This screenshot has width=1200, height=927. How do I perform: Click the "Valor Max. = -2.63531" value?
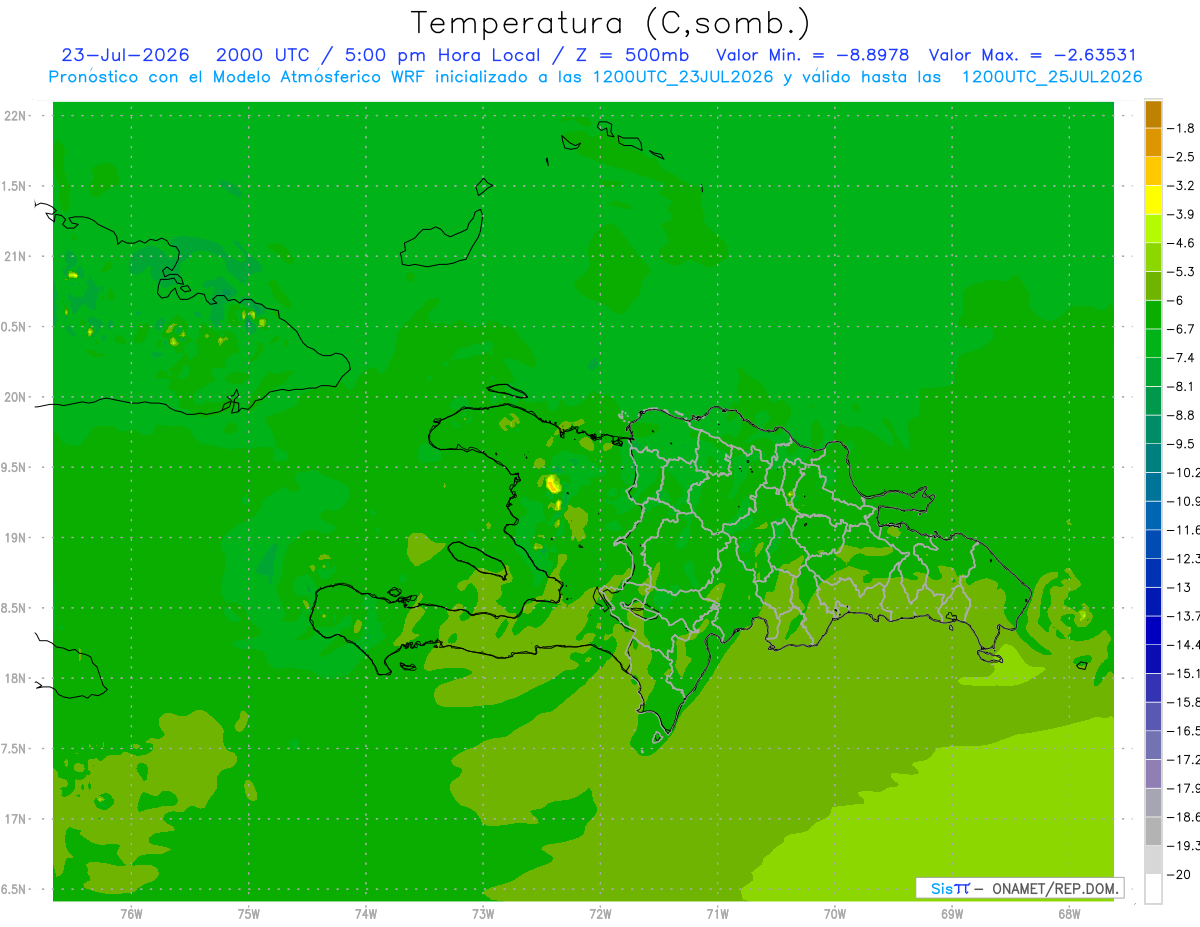tap(1032, 55)
